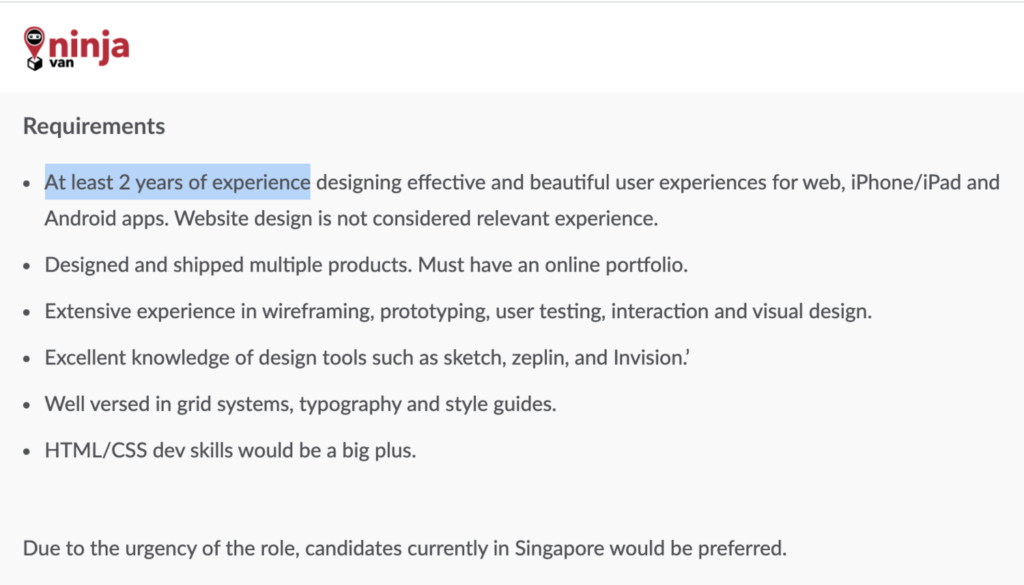Click "Android apps" in the first requirement

pos(103,218)
